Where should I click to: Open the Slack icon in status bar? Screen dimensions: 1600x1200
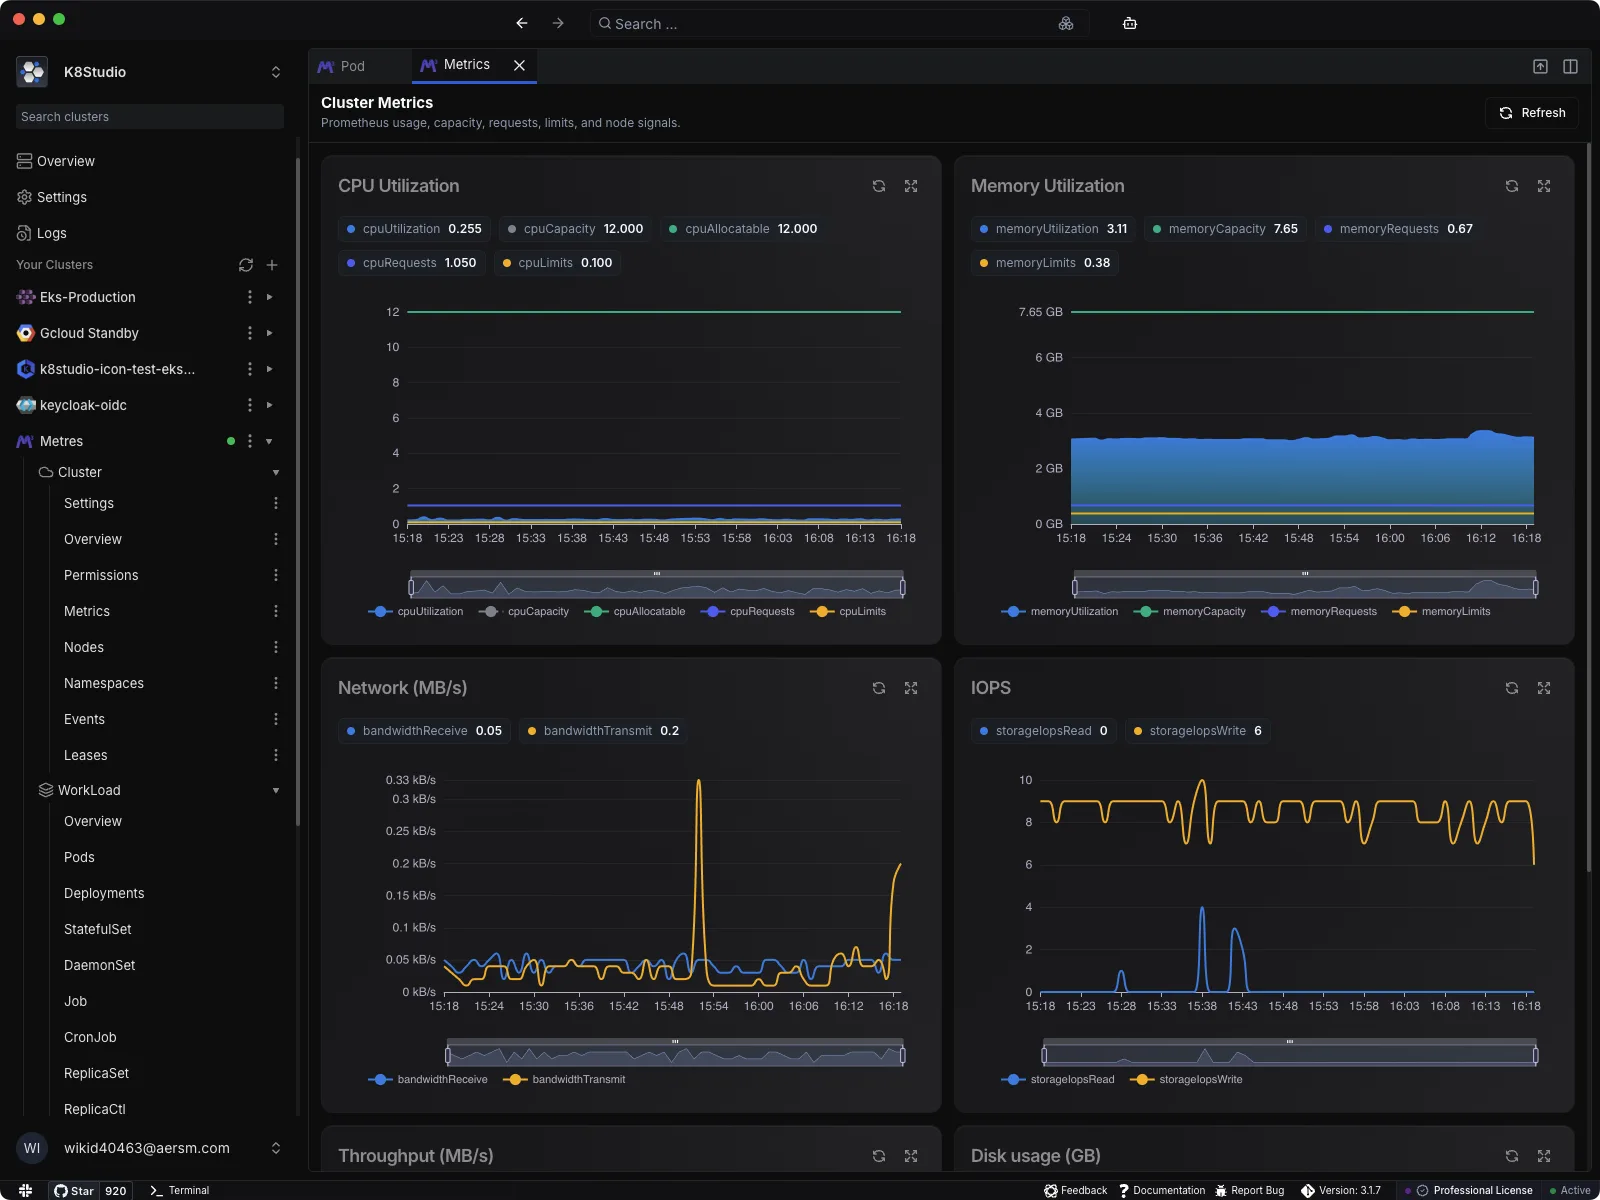(26, 1190)
